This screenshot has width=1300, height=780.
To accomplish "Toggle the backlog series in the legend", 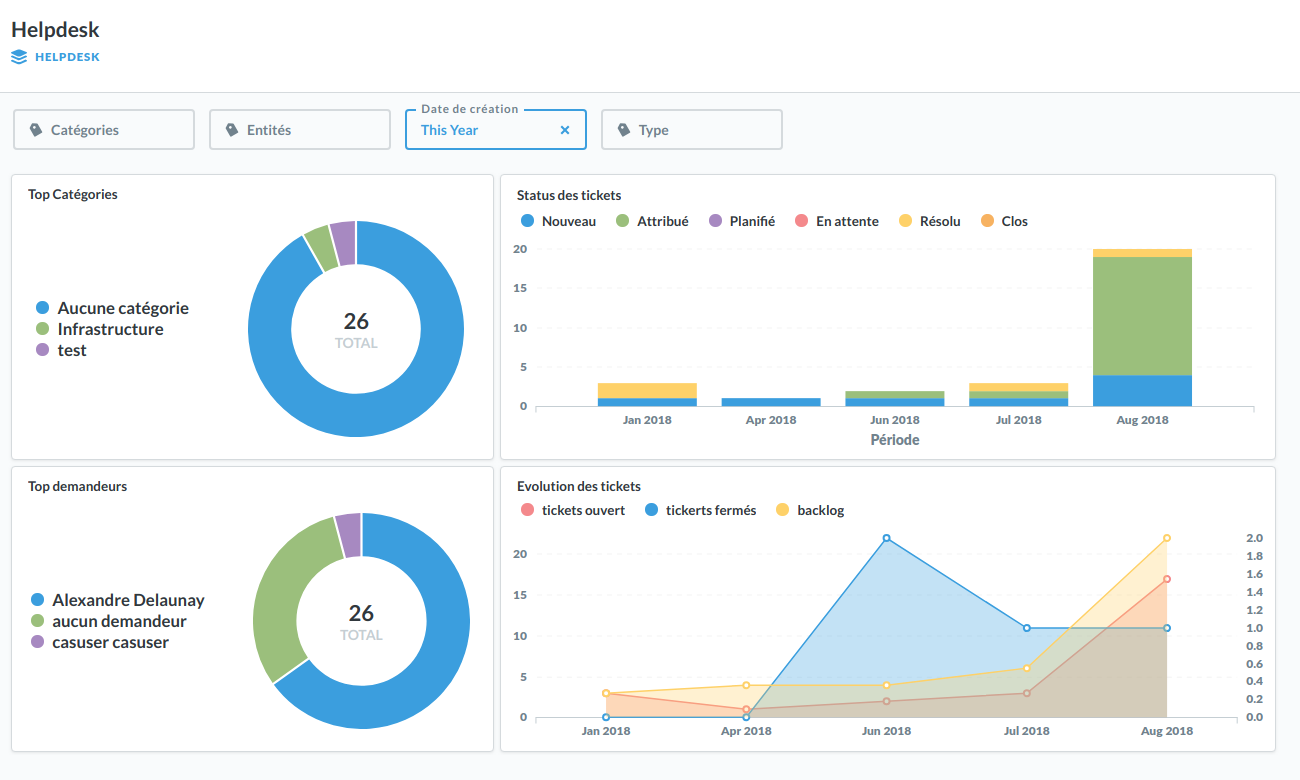I will (810, 510).
